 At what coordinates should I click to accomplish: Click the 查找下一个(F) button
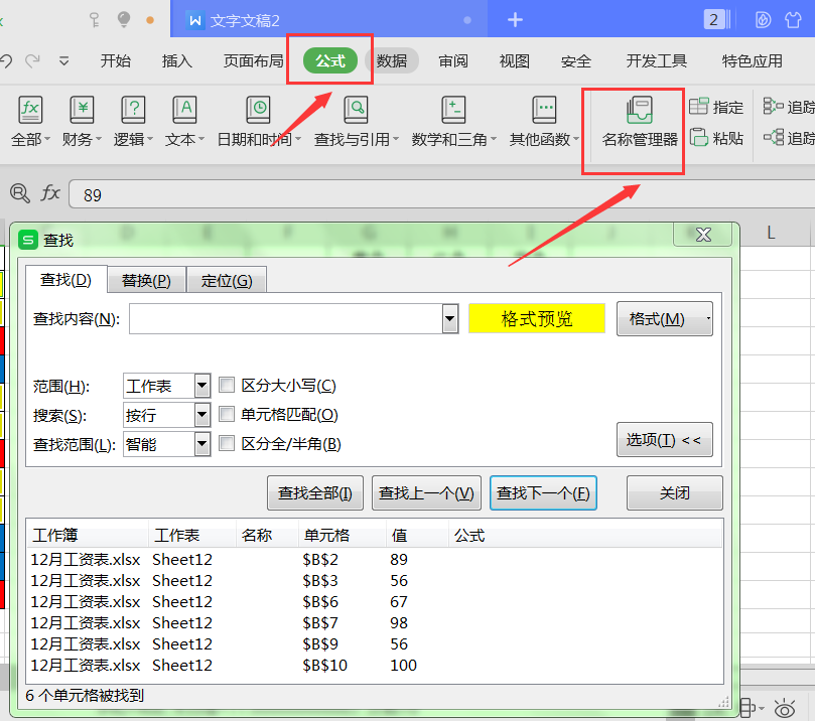point(543,493)
